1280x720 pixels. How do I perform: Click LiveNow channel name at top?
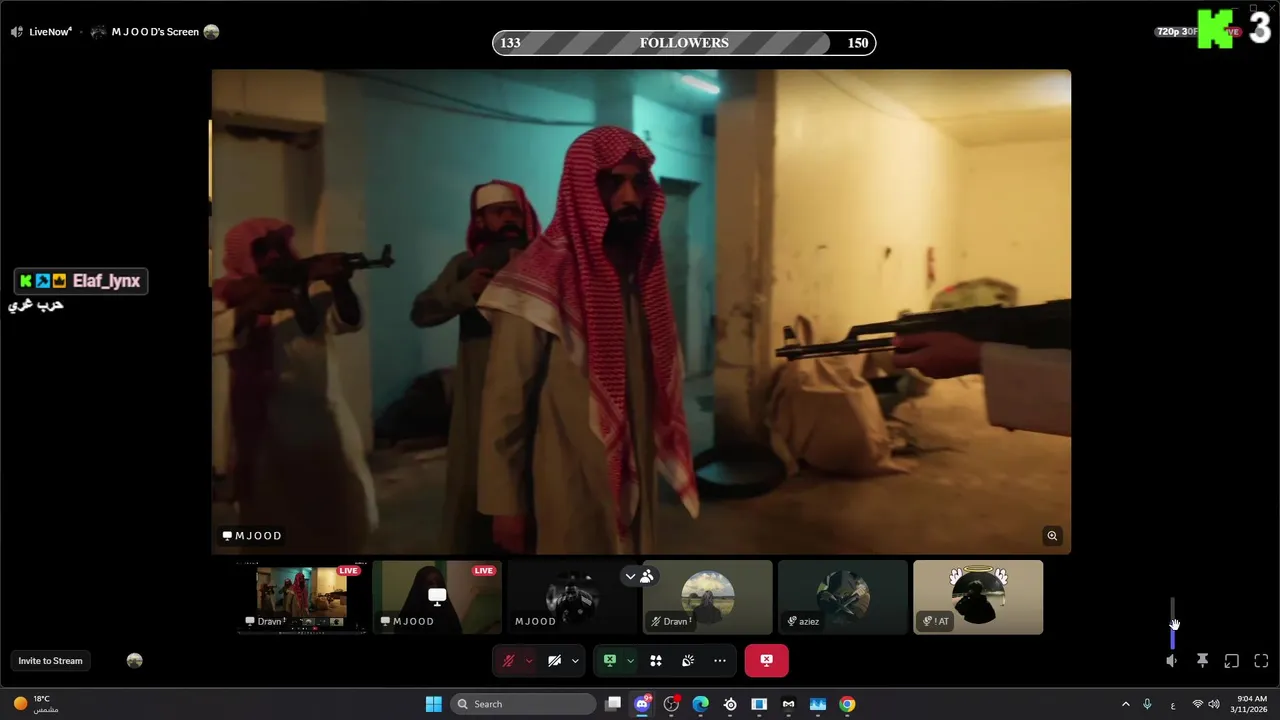click(x=50, y=32)
